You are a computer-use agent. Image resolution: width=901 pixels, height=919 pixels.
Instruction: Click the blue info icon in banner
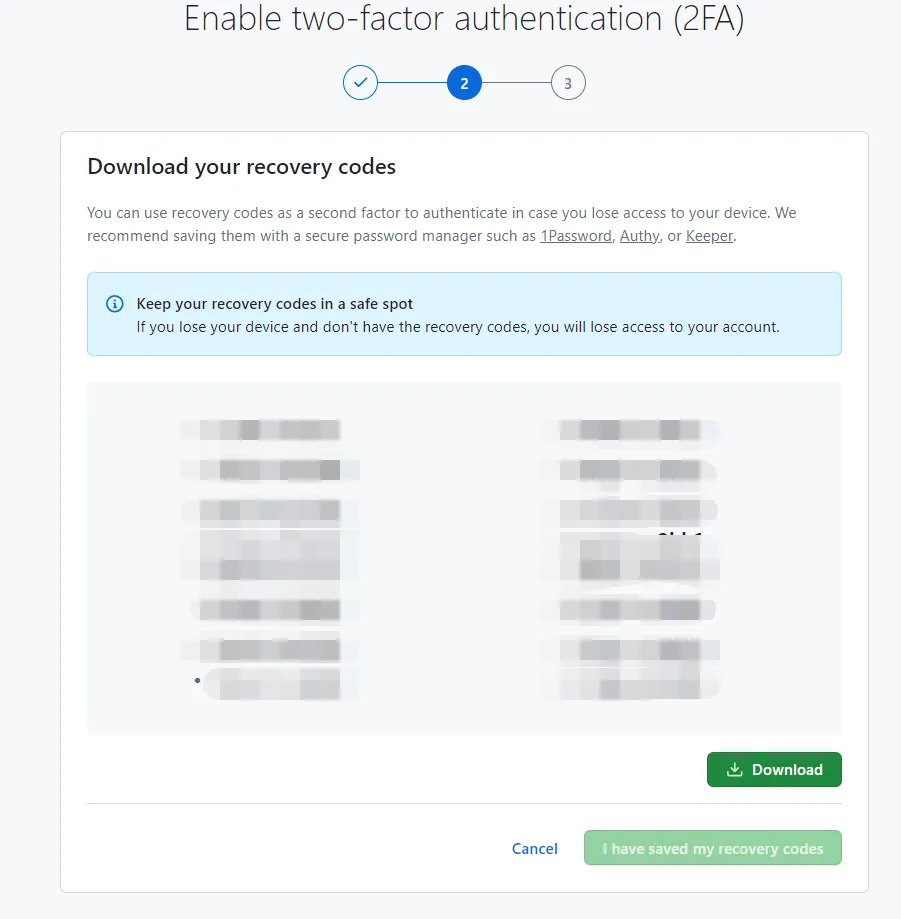[115, 304]
